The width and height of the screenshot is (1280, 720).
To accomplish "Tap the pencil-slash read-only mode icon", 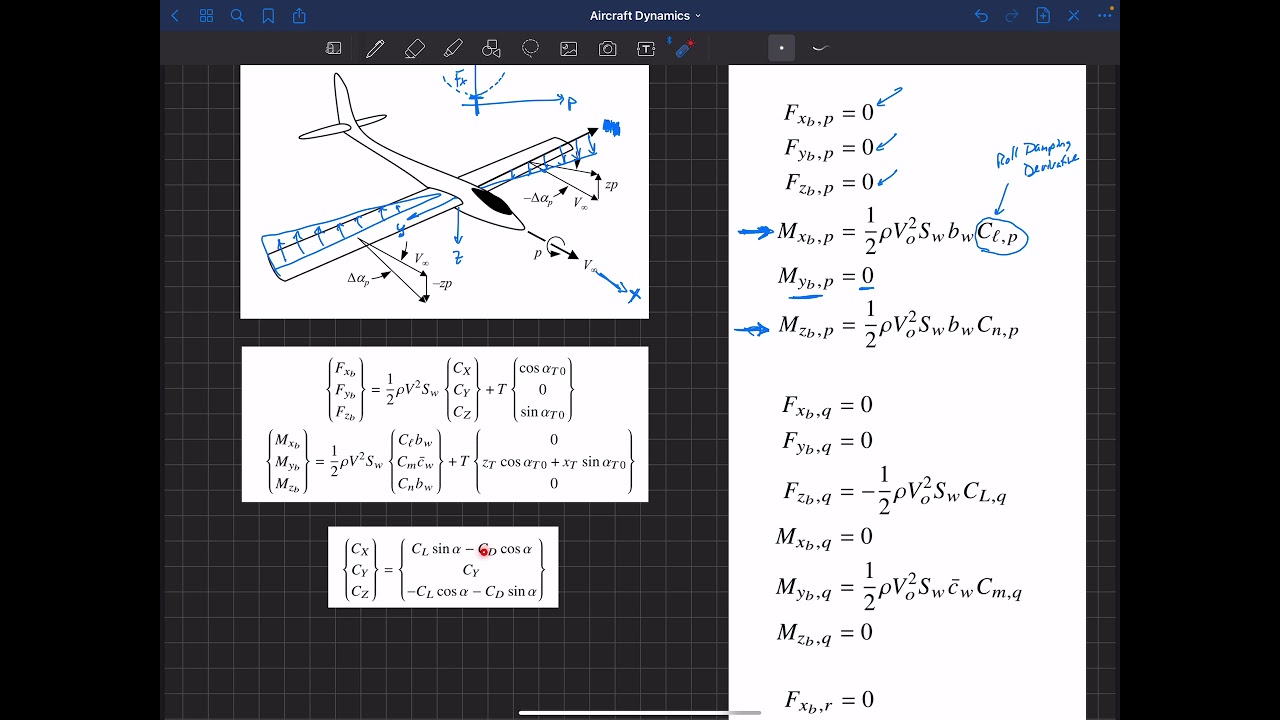I will tap(1074, 16).
